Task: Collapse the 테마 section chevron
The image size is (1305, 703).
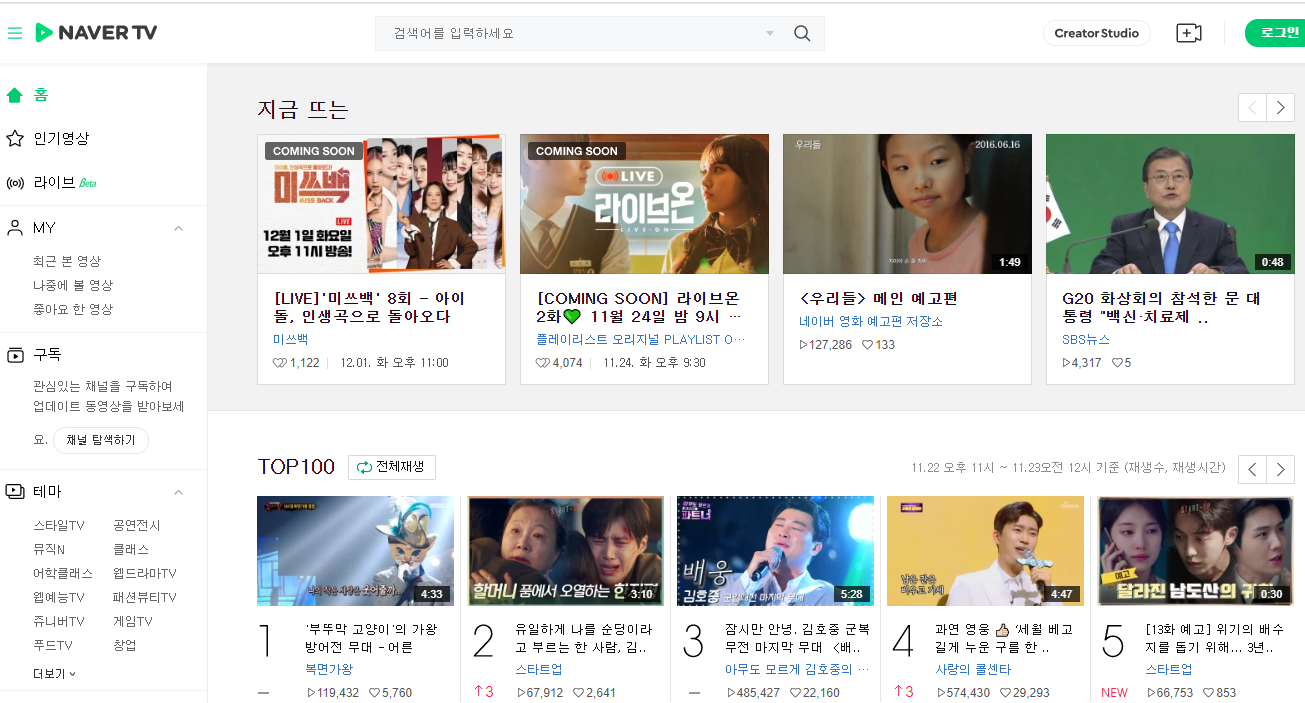Action: [x=178, y=491]
